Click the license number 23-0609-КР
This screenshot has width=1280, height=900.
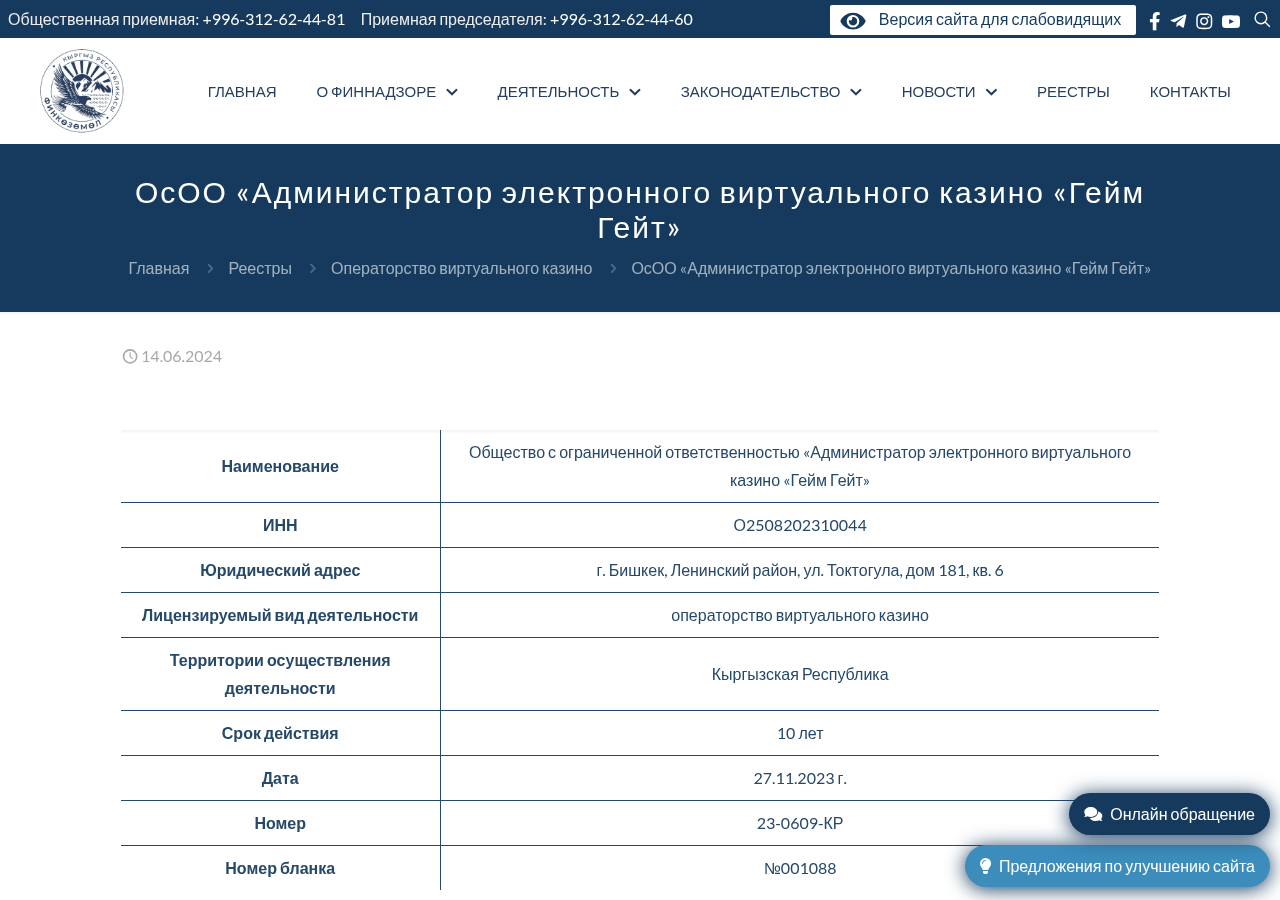[800, 823]
